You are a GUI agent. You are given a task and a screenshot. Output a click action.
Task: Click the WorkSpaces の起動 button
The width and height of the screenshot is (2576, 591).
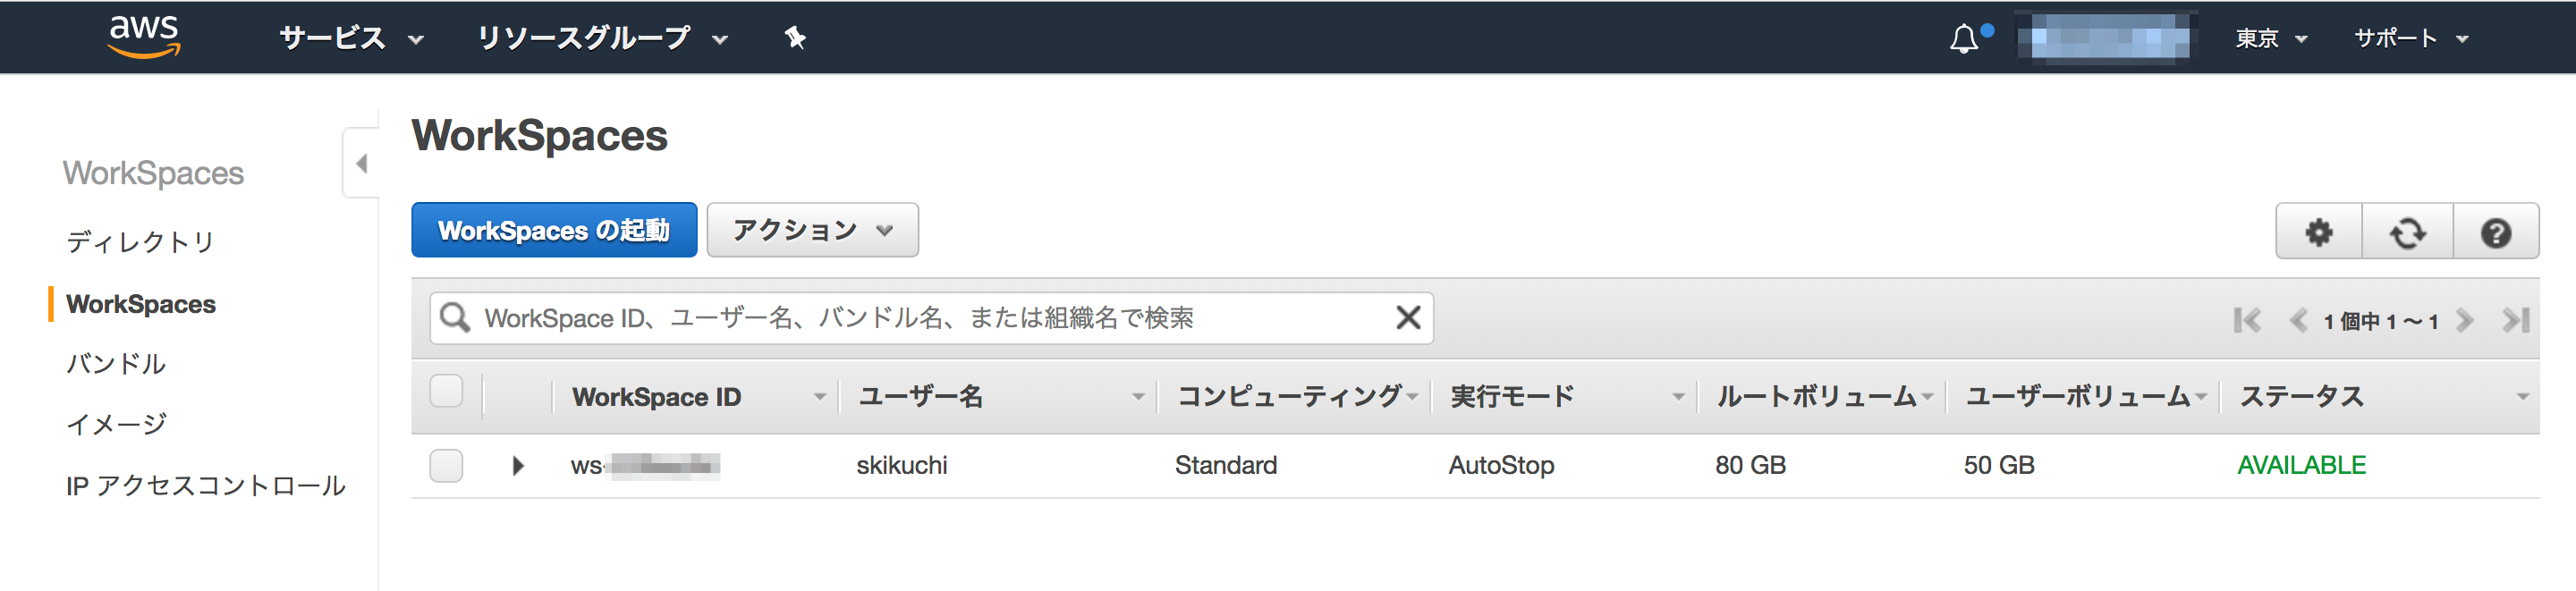pyautogui.click(x=554, y=229)
